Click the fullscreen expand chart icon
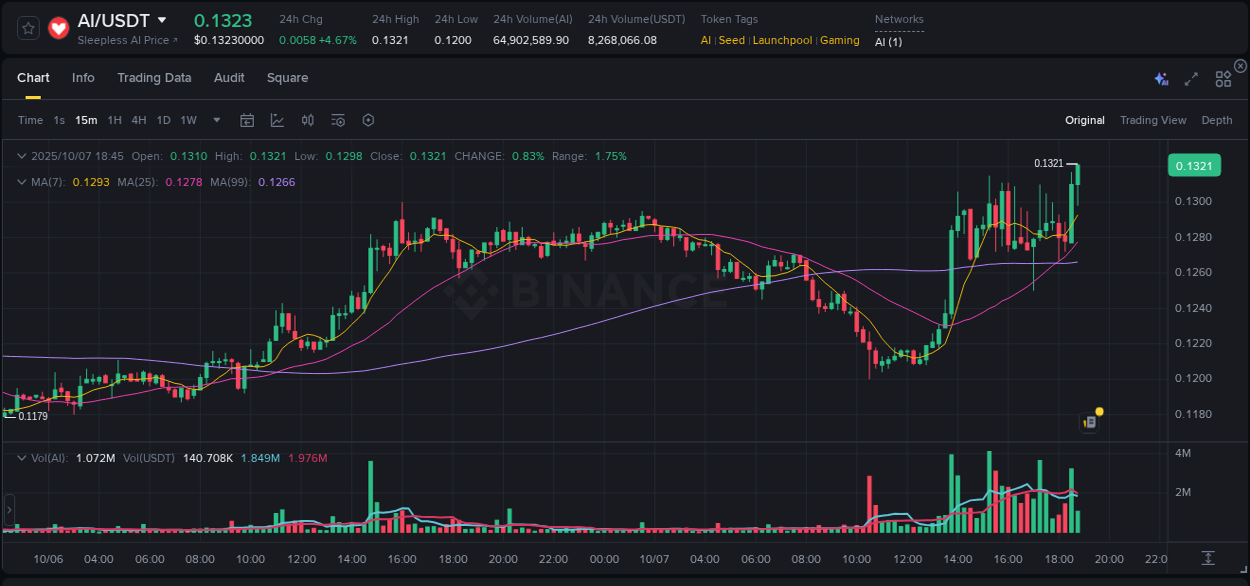 1190,78
